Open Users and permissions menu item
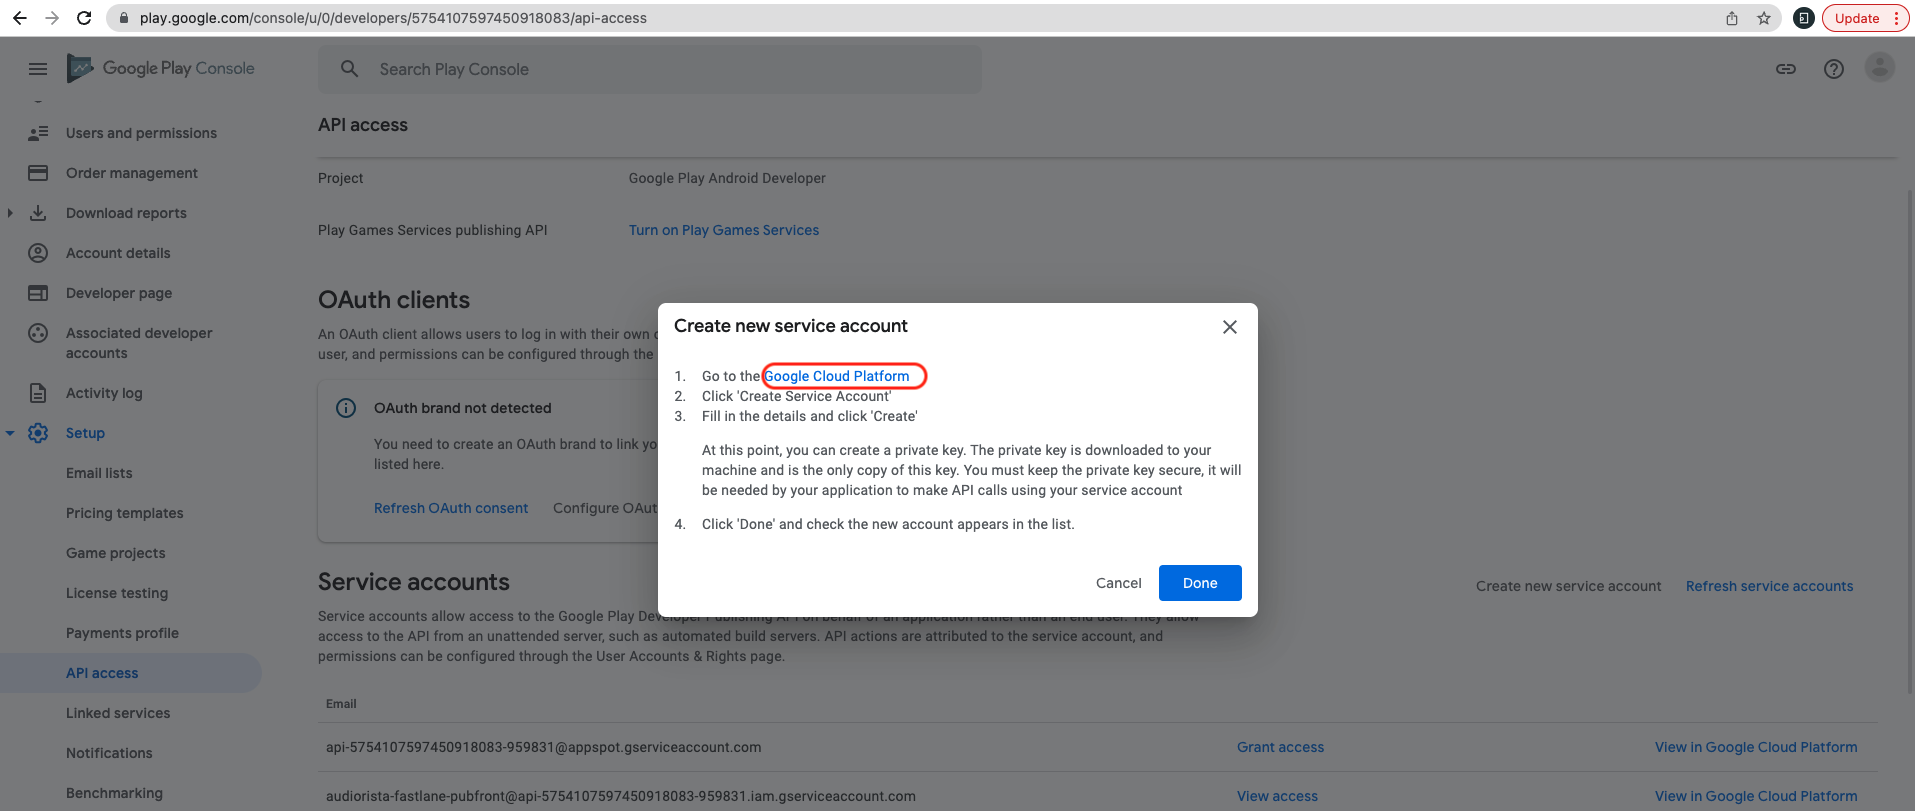Viewport: 1915px width, 811px height. [141, 133]
